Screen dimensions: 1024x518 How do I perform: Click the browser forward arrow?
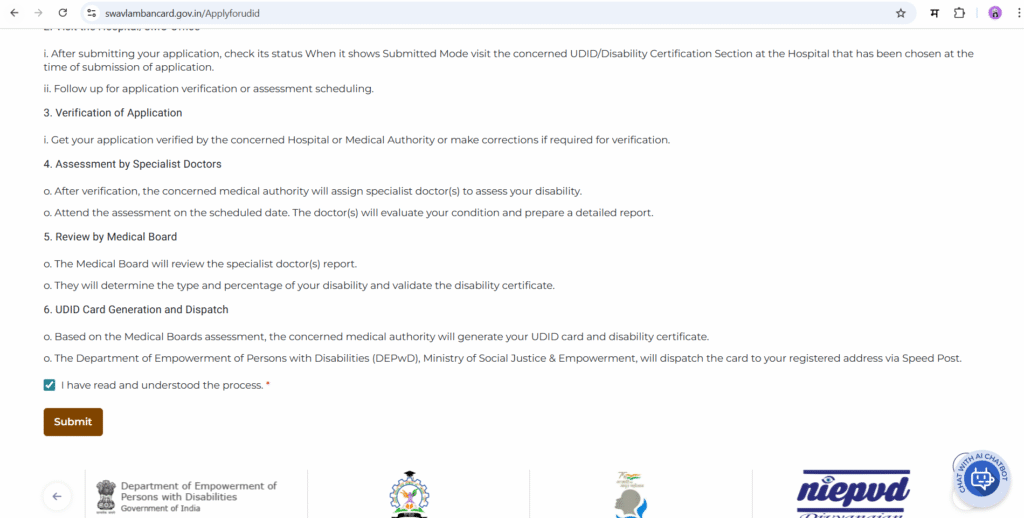tap(38, 13)
